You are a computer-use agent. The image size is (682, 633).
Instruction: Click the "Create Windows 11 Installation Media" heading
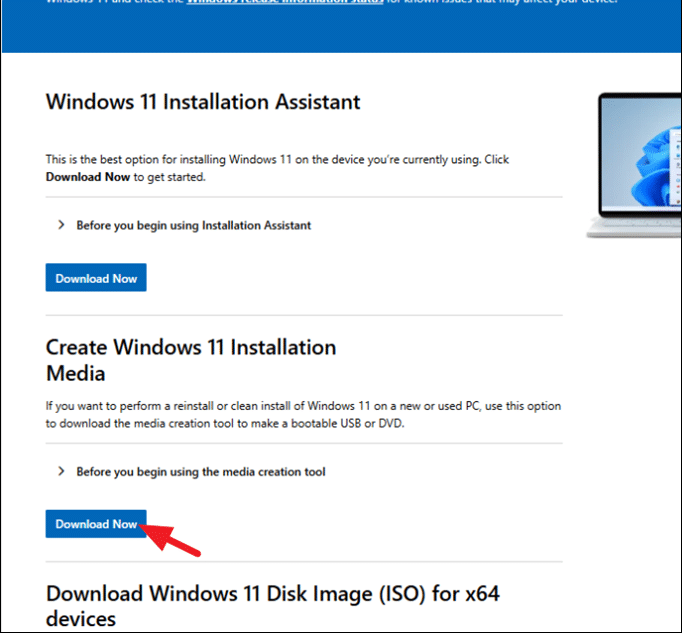[191, 360]
